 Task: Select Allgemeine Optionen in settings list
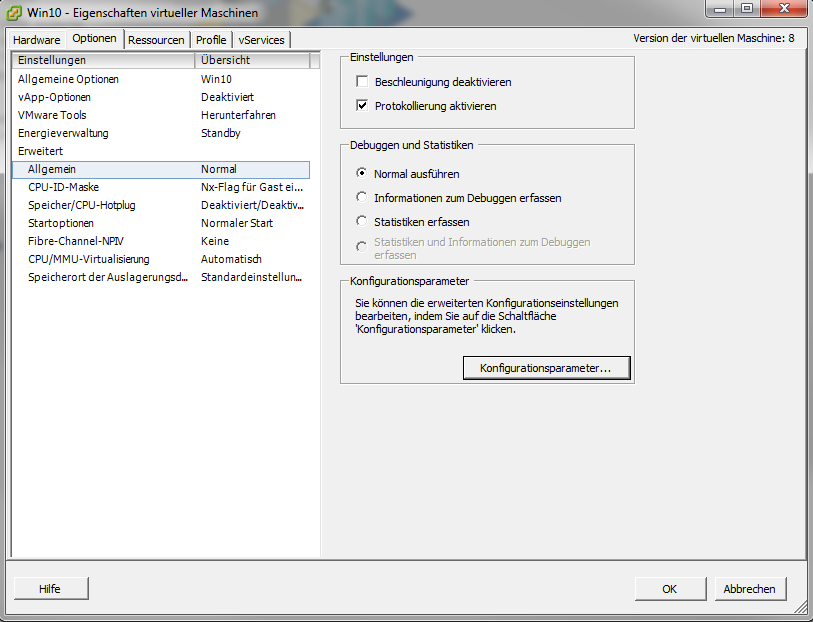point(68,79)
